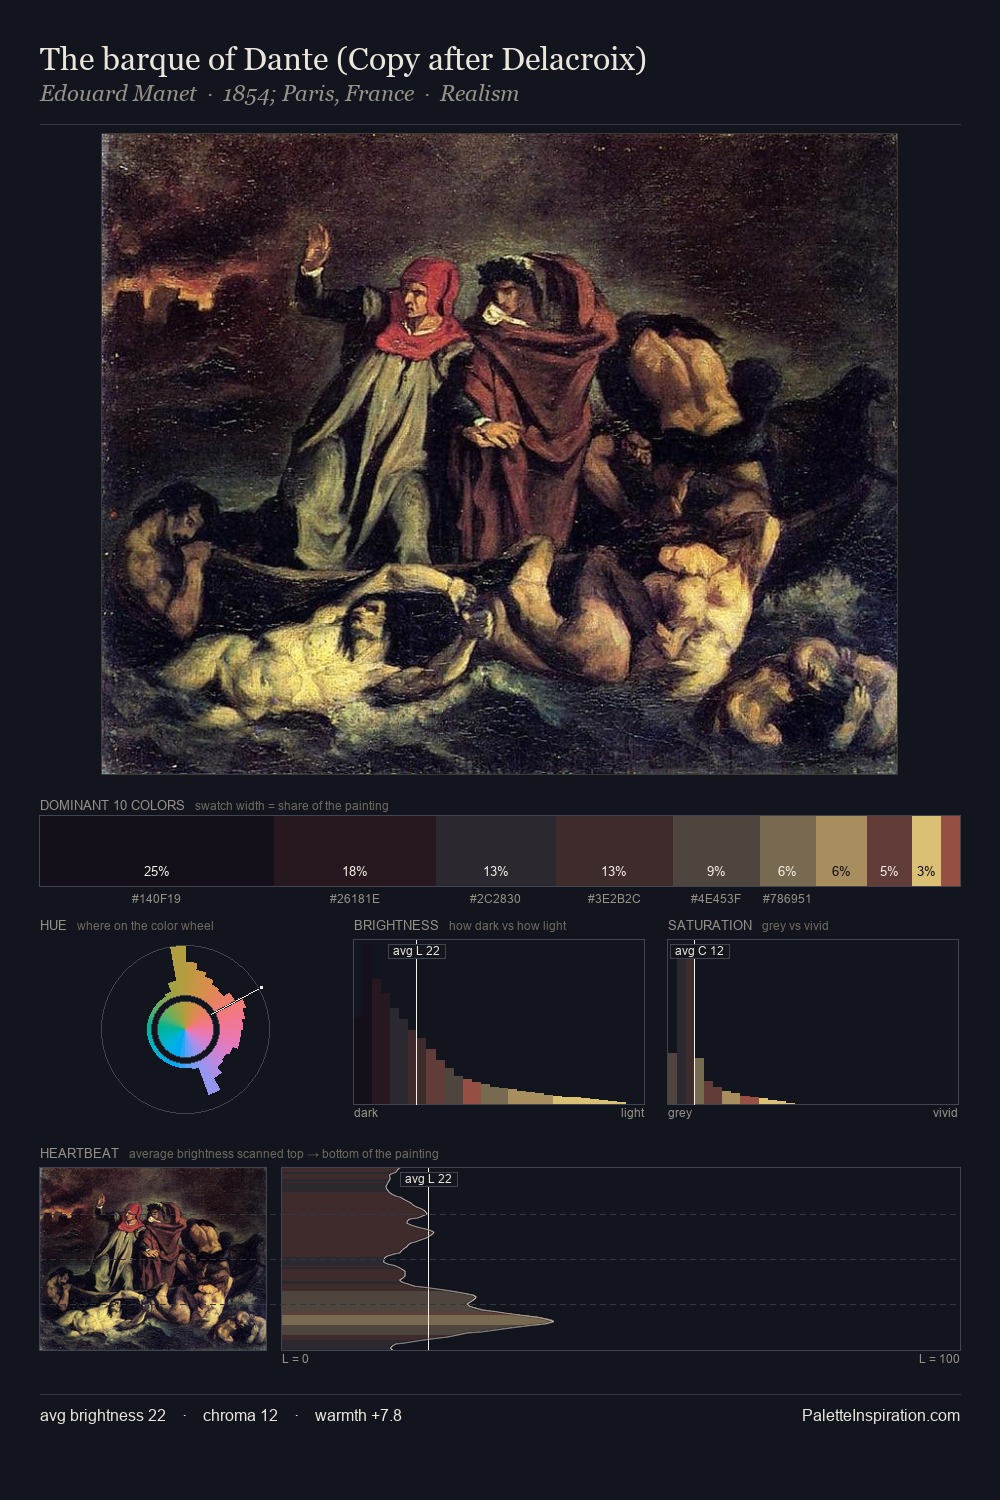Click the 25% swatch colored #140F19
The image size is (1000, 1500).
(x=157, y=851)
